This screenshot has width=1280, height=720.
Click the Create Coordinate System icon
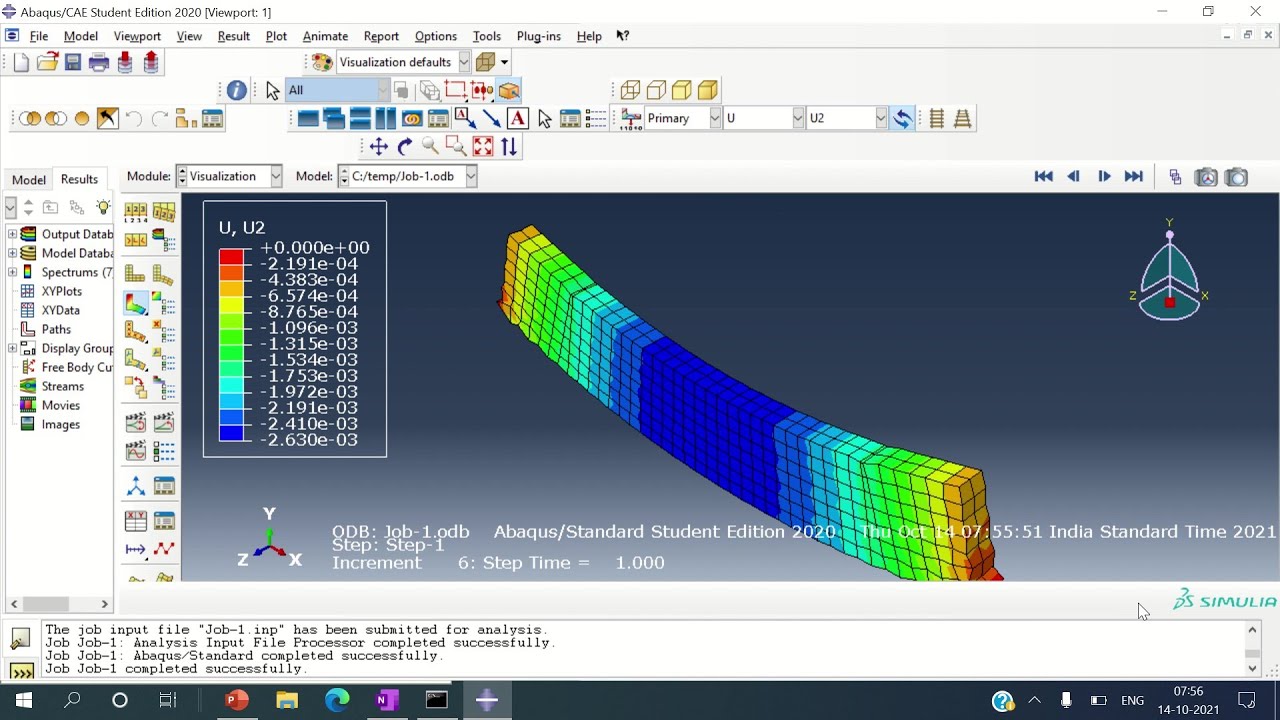[x=136, y=487]
